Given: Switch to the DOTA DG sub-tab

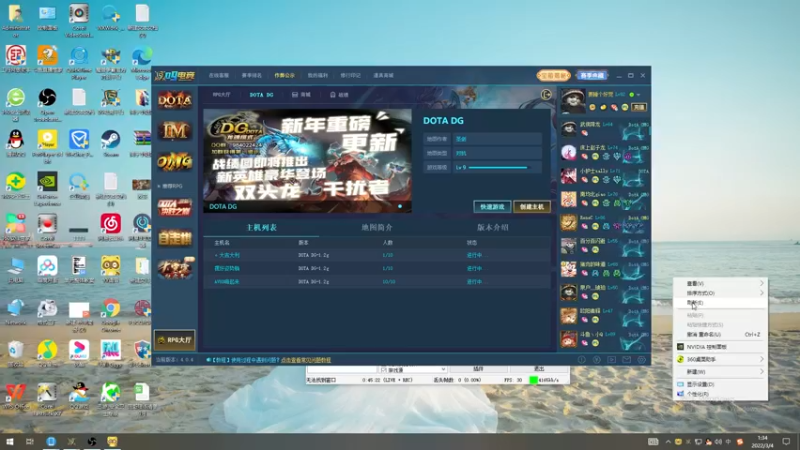Looking at the screenshot, I should [x=261, y=95].
